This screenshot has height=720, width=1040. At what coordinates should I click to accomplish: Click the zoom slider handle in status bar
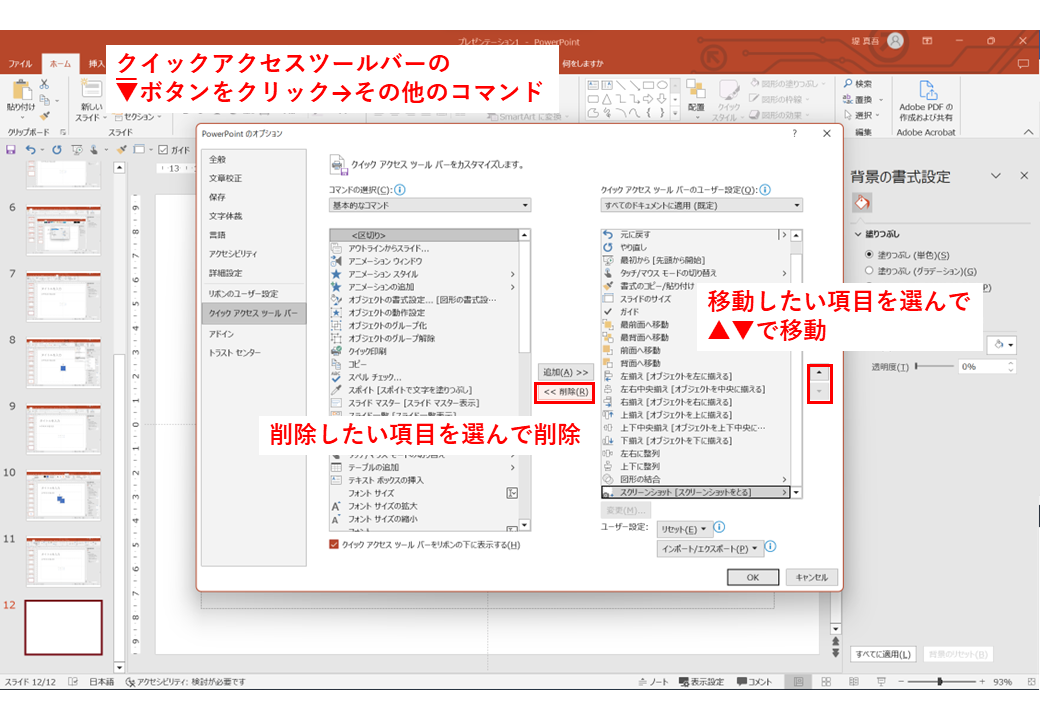940,682
